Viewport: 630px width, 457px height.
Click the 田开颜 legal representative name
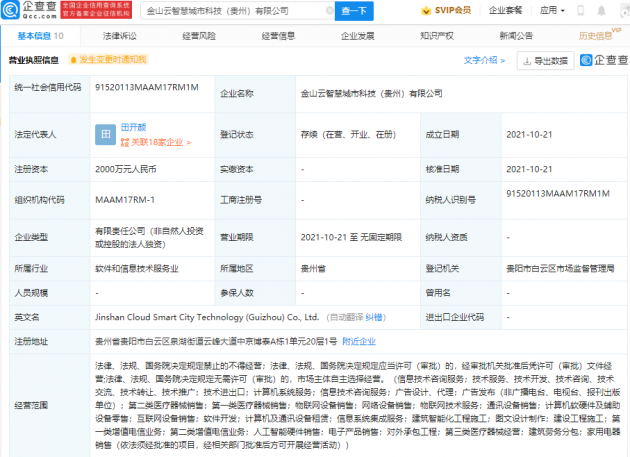coord(133,127)
